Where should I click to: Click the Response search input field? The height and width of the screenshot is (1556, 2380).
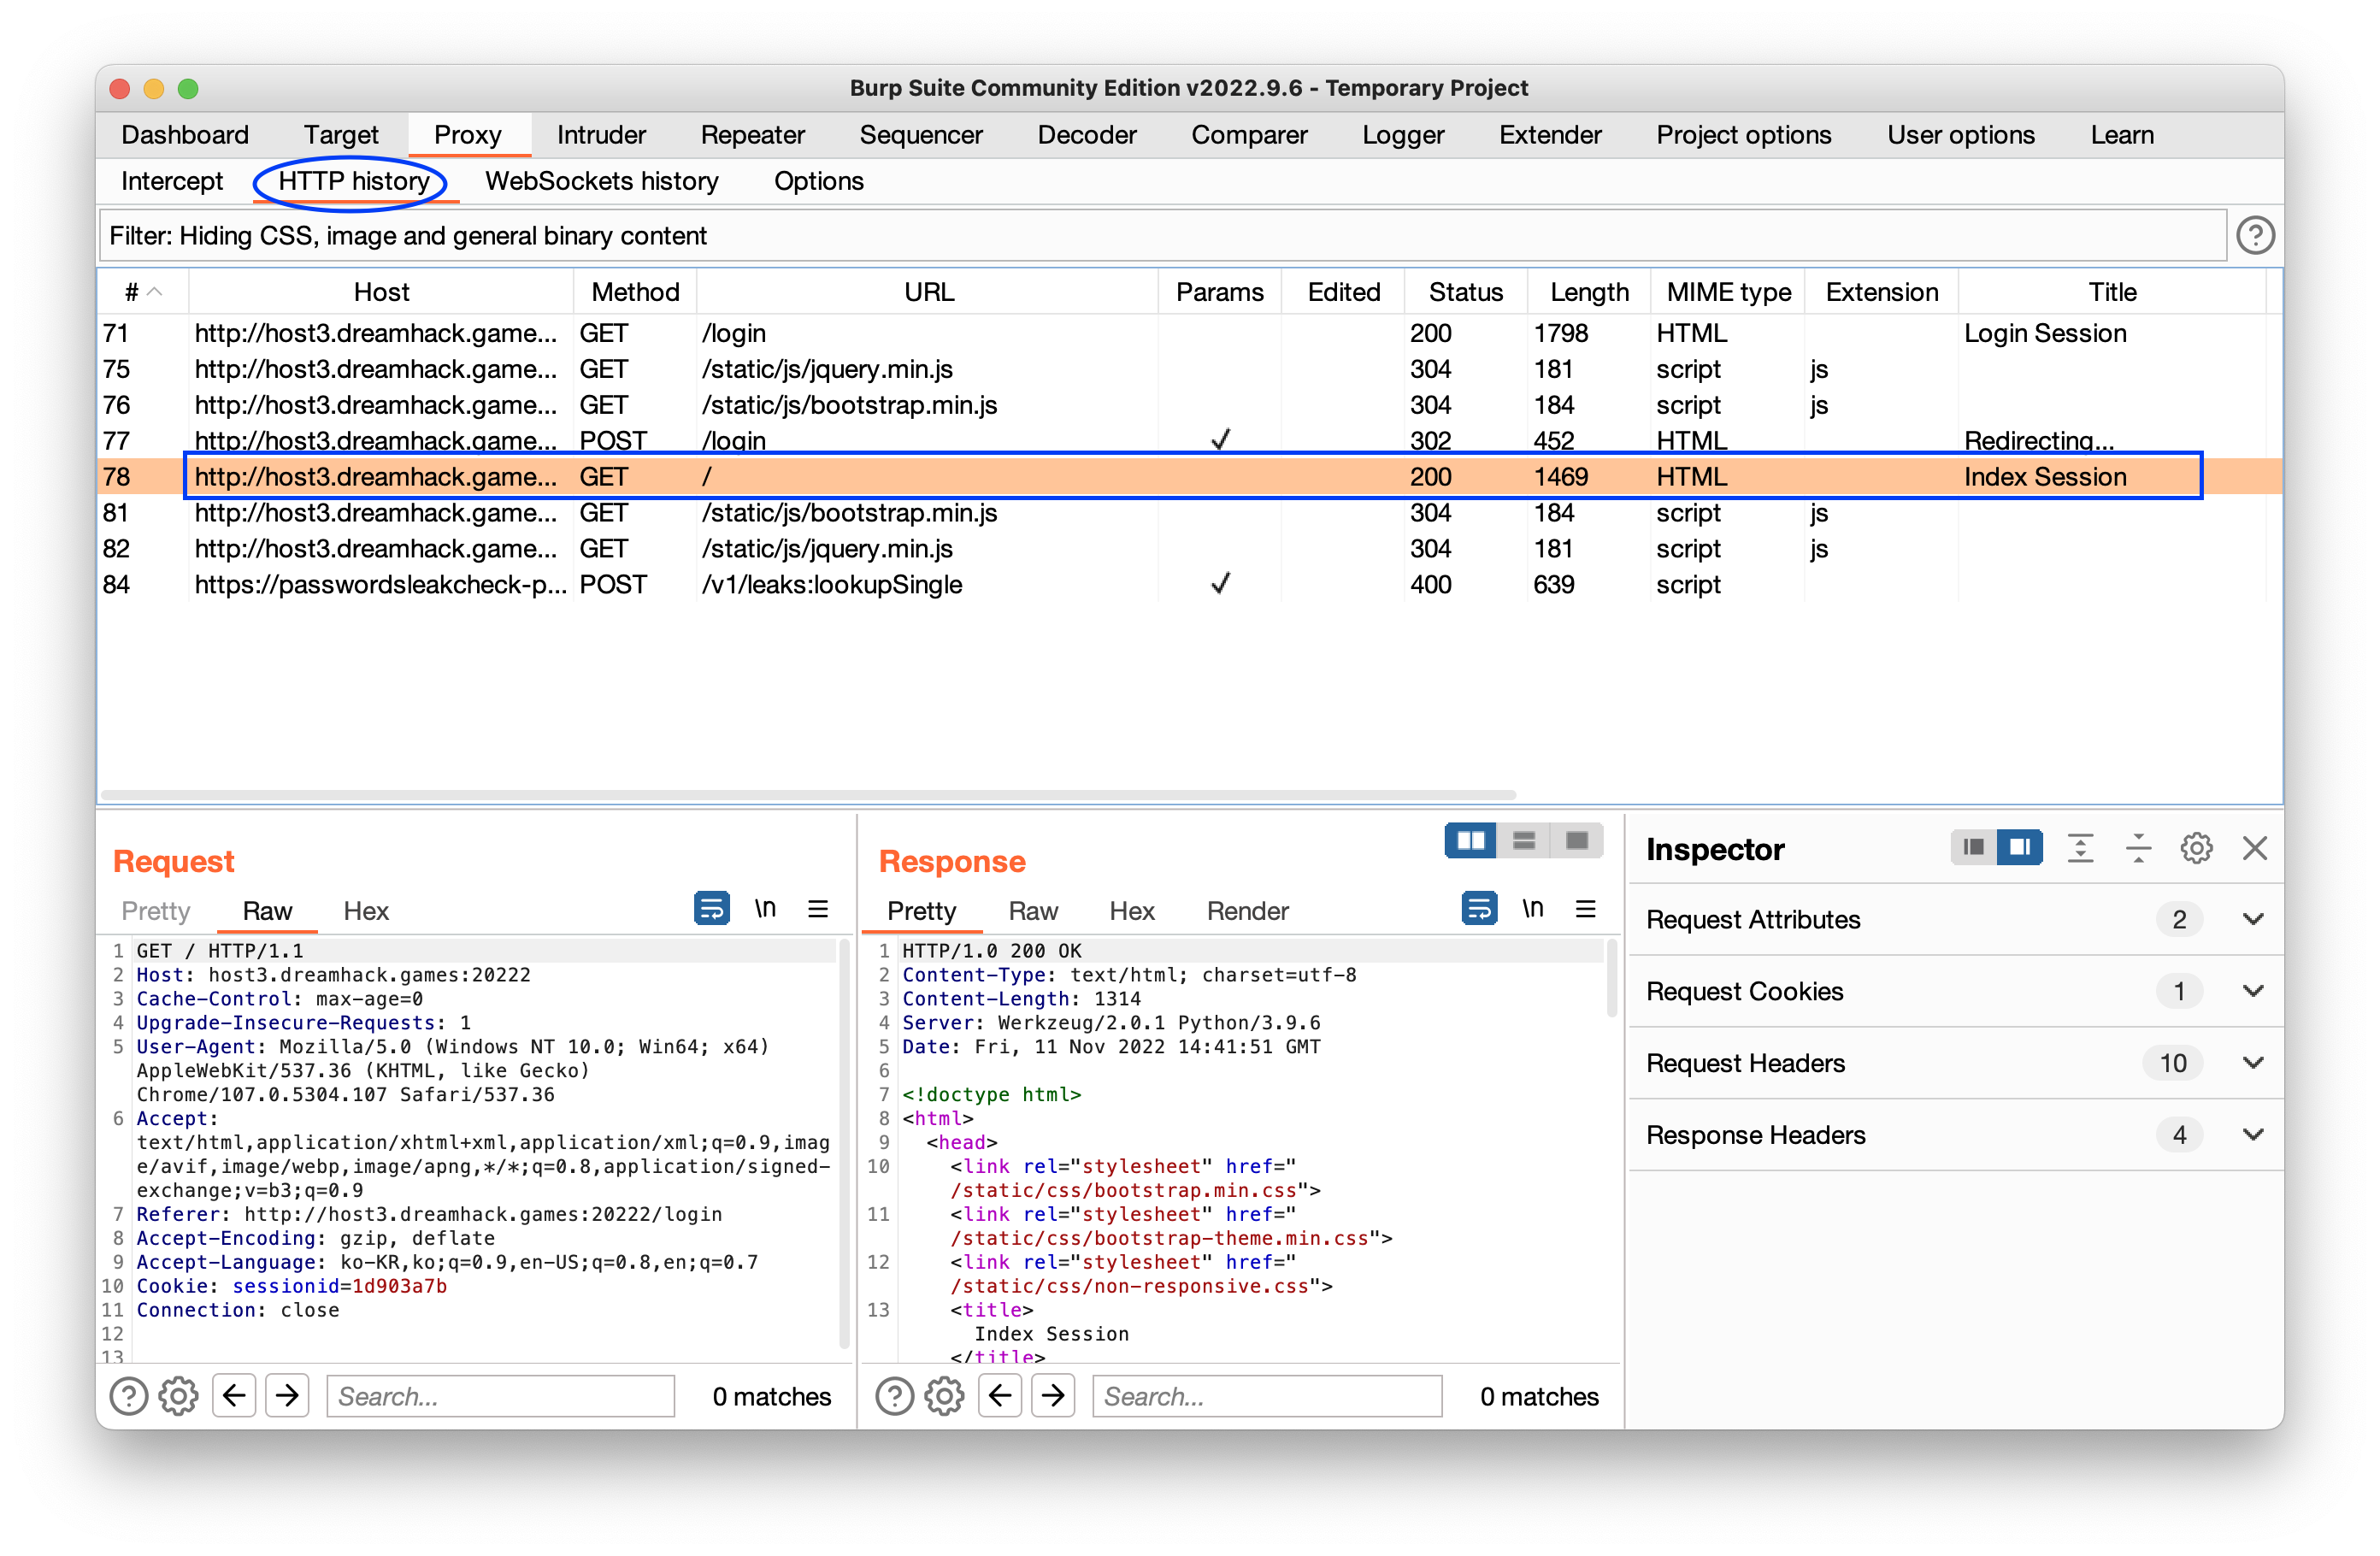(1266, 1396)
